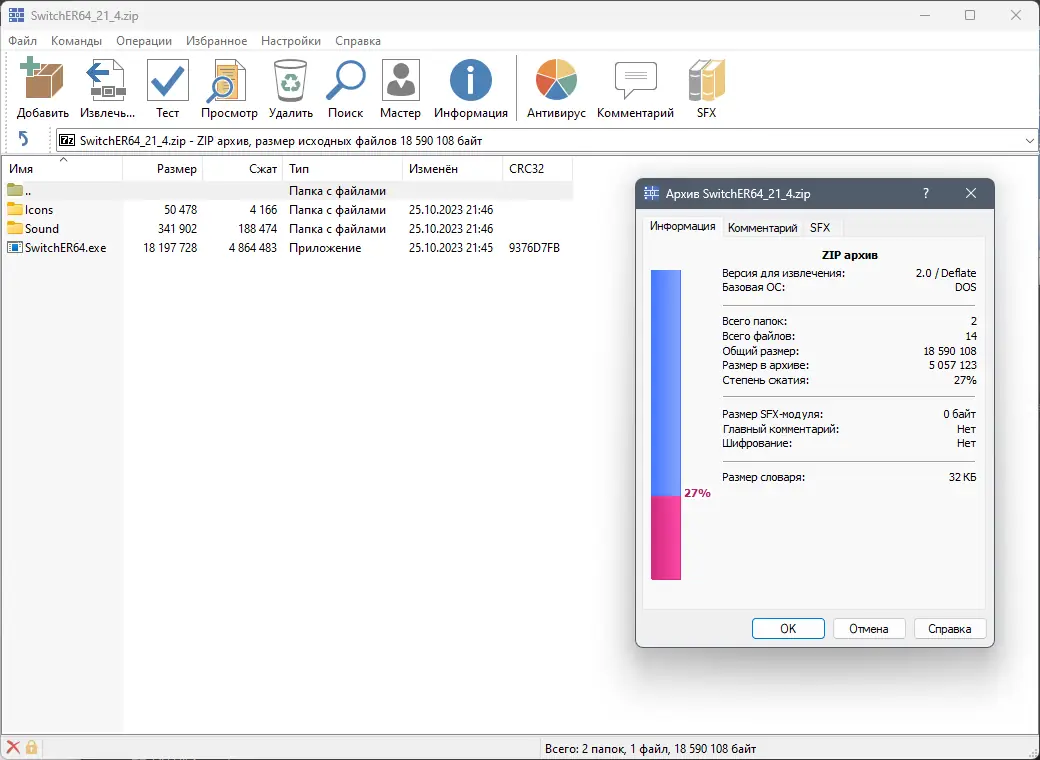
Task: Click the Размер словаря value 32 КБ
Action: 962,477
